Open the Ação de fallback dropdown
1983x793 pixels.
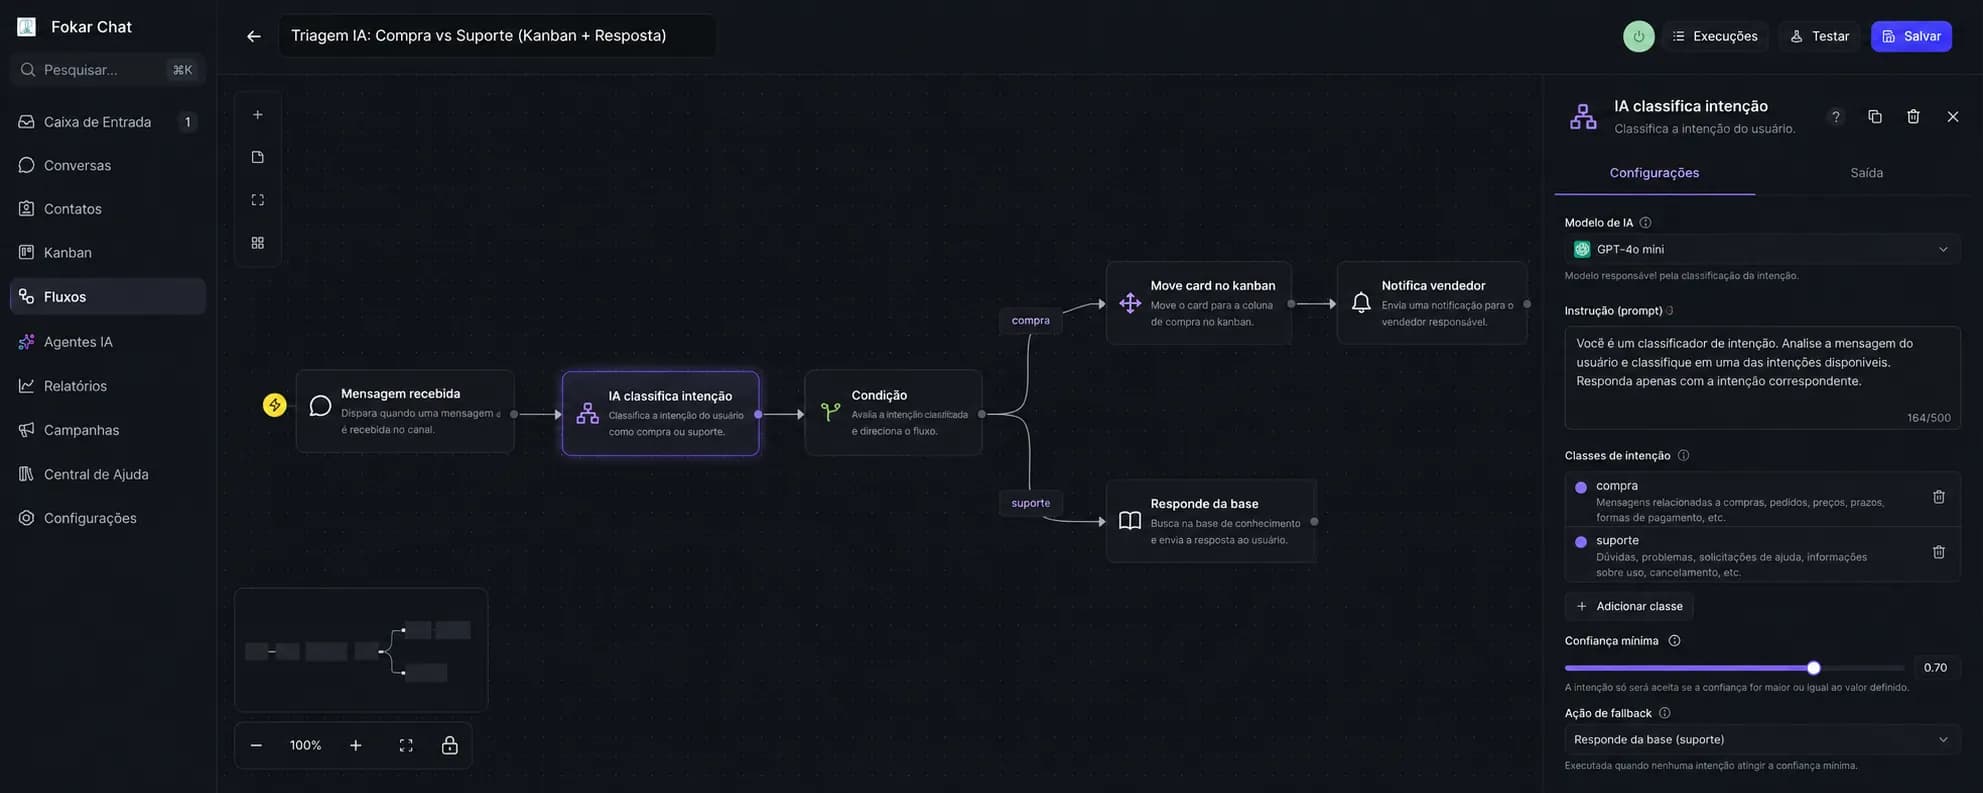[x=1762, y=740]
